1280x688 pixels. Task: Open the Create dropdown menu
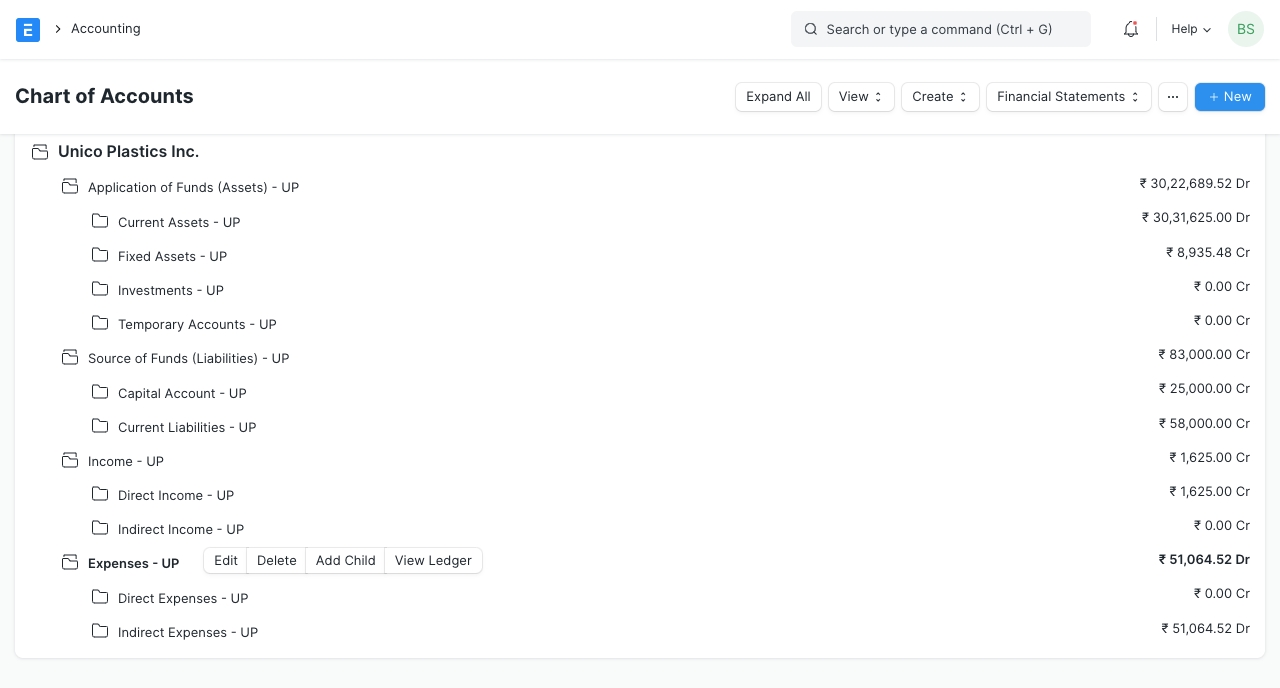pos(940,97)
